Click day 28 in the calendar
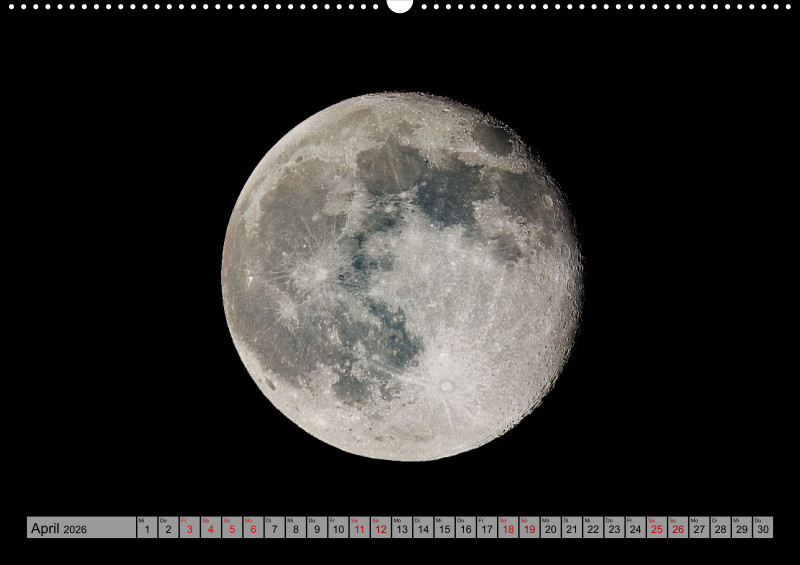The height and width of the screenshot is (565, 800). pos(720,528)
